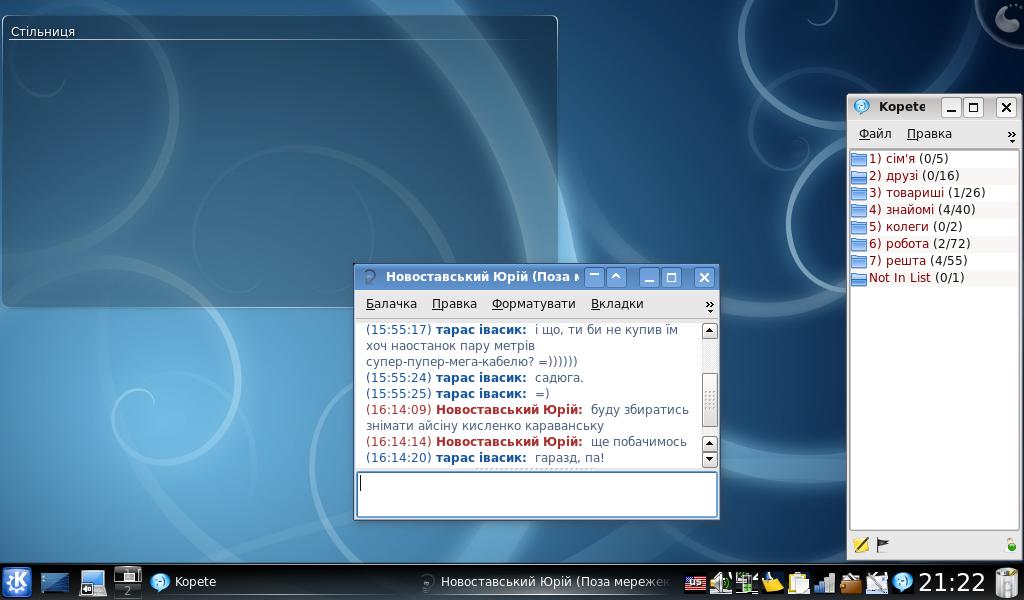
Task: Click the yellow note status message icon
Action: coord(861,545)
